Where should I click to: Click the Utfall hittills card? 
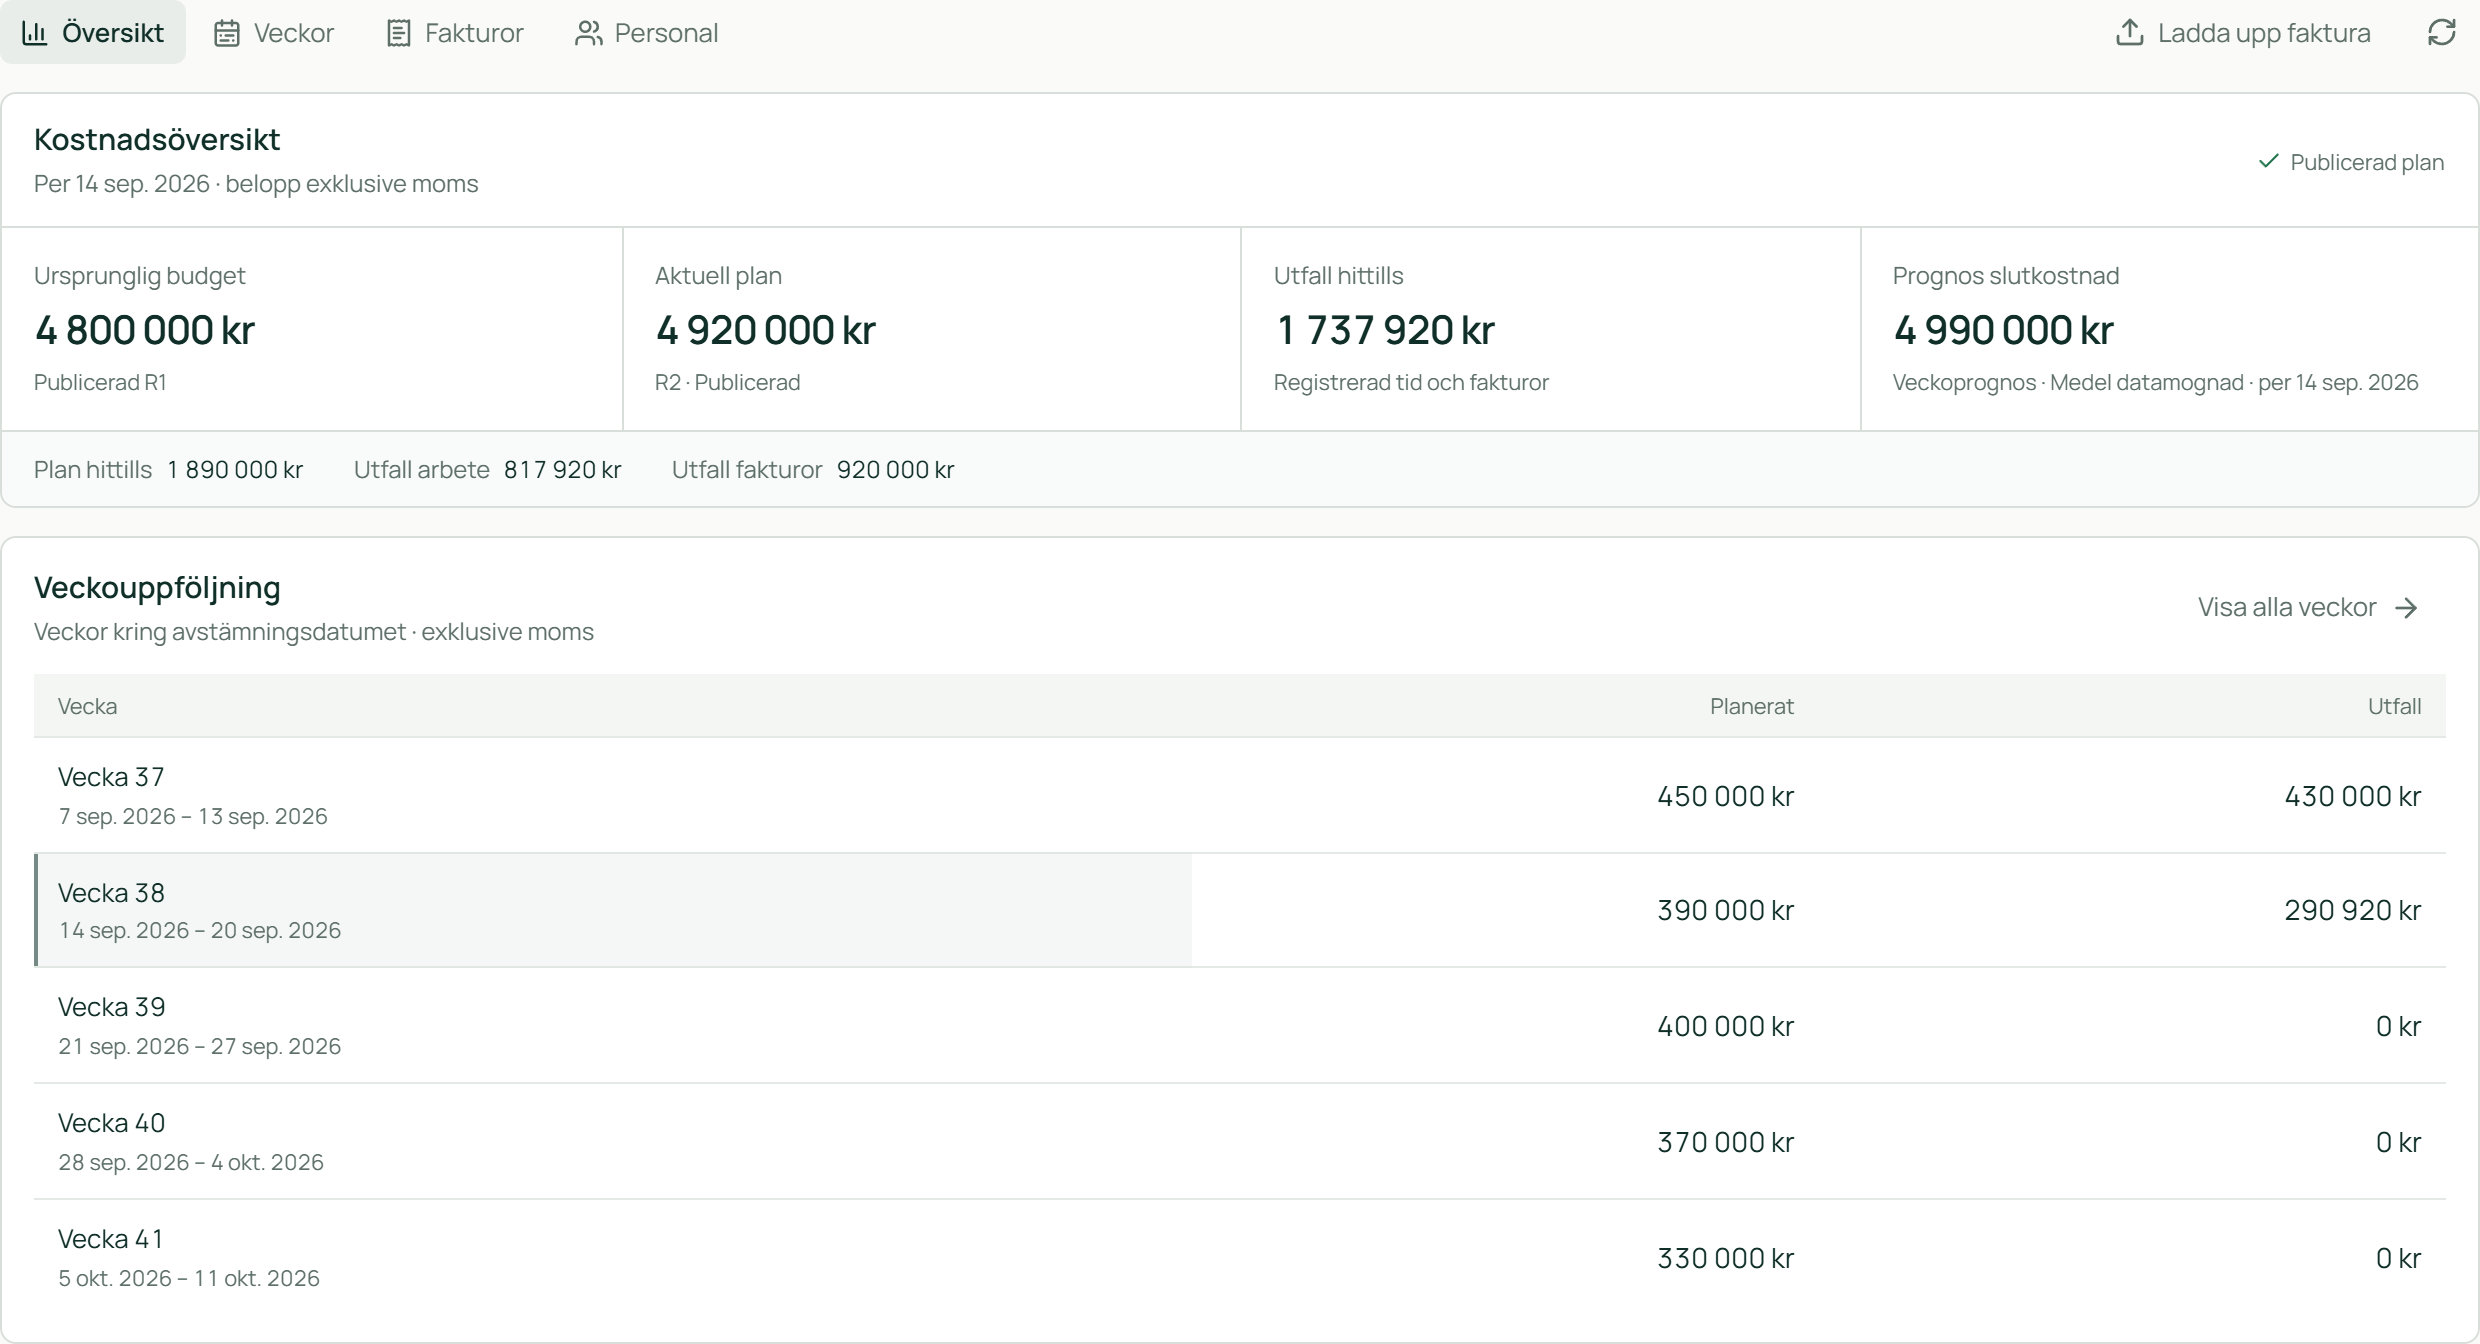click(1551, 329)
